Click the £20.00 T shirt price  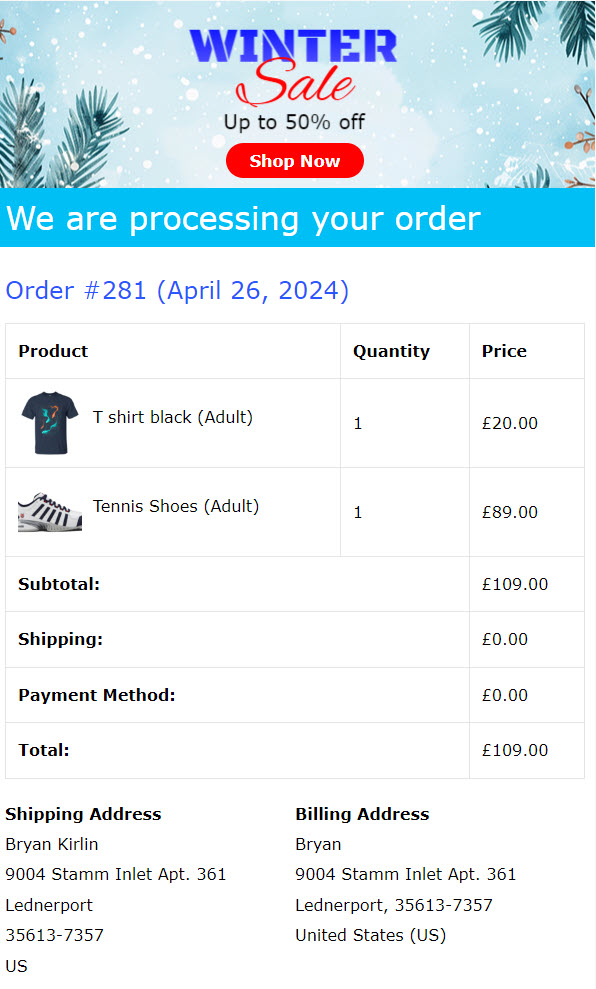click(510, 423)
